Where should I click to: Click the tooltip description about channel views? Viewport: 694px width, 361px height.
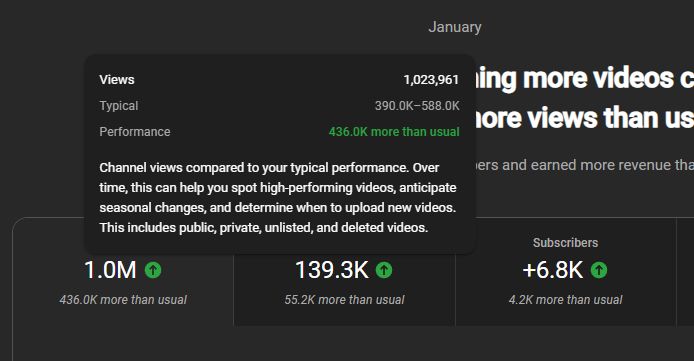278,197
